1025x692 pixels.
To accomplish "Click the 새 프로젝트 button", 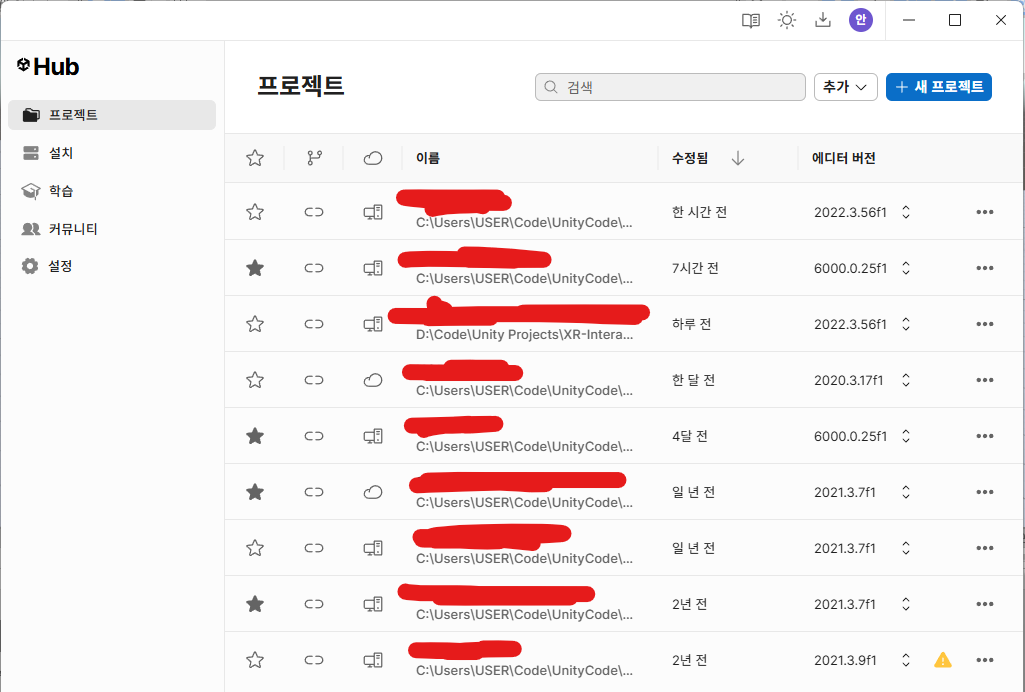I will 939,87.
